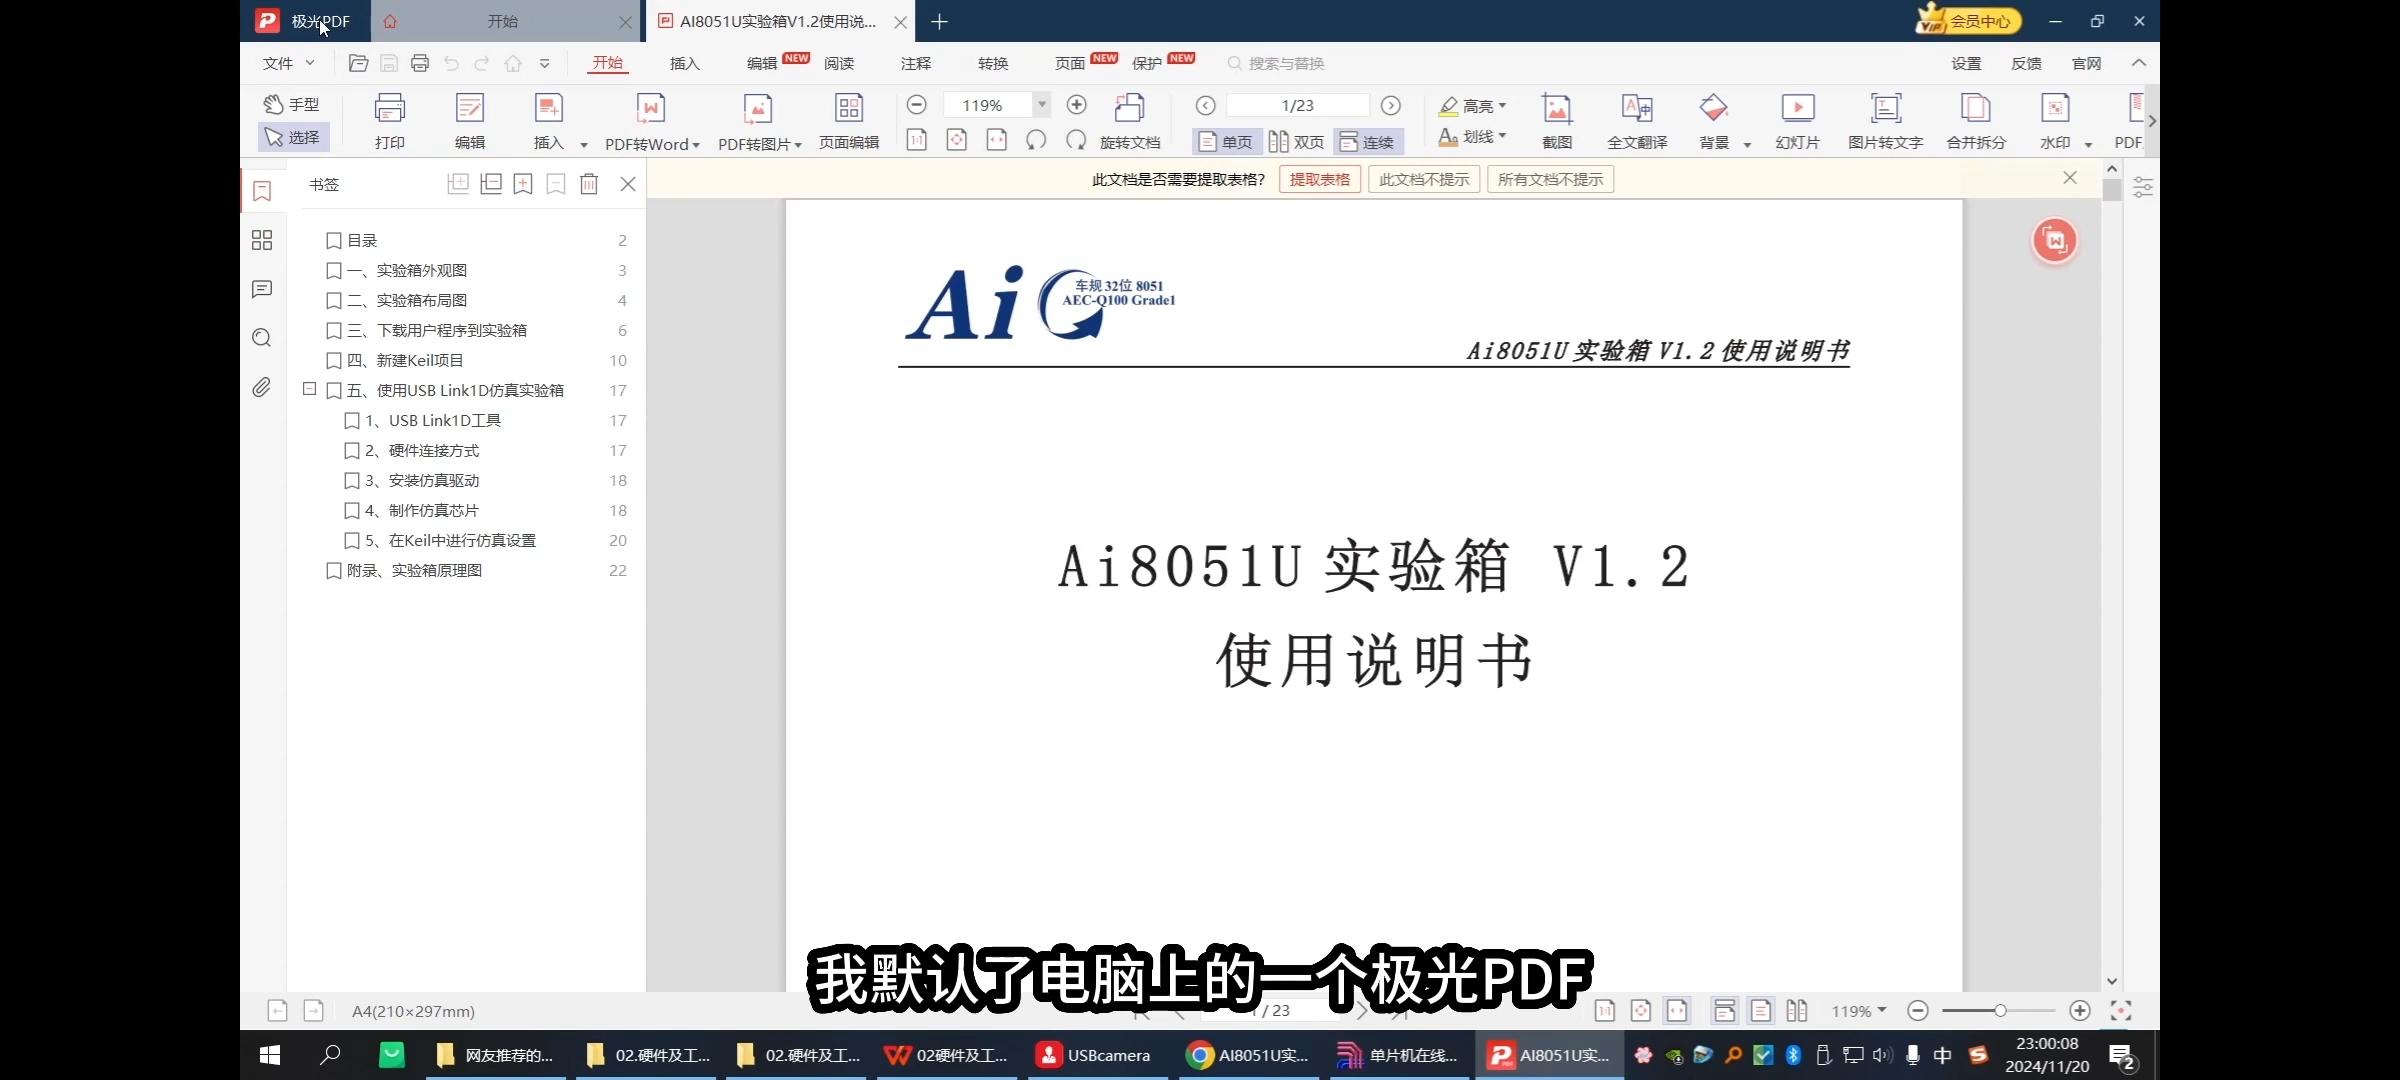The image size is (2400, 1080).
Task: Open Image to Text (图片转文字)
Action: pyautogui.click(x=1886, y=120)
